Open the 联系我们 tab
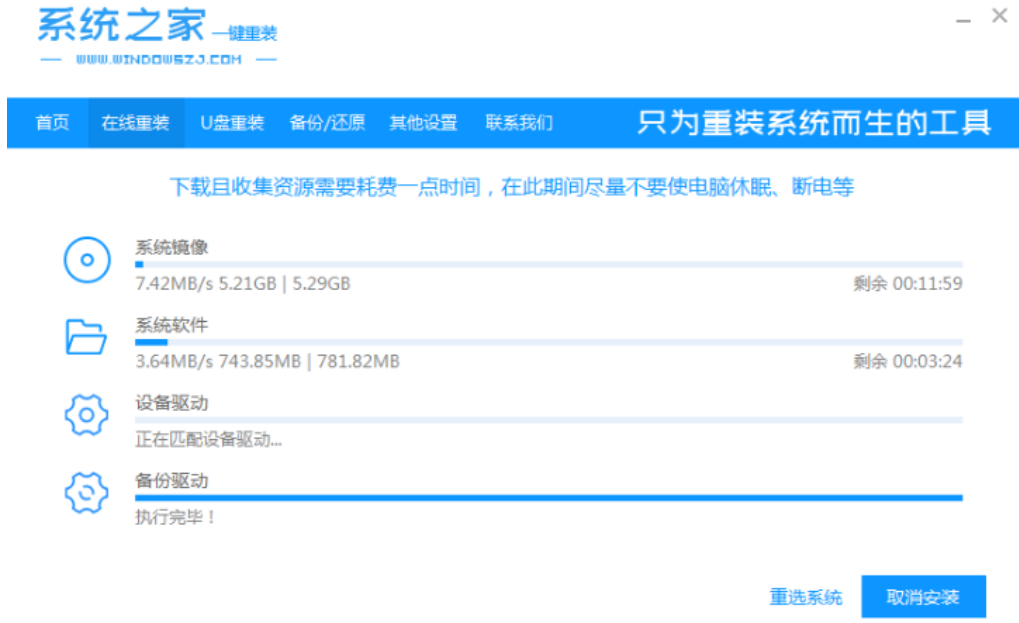The image size is (1019, 623). click(519, 123)
